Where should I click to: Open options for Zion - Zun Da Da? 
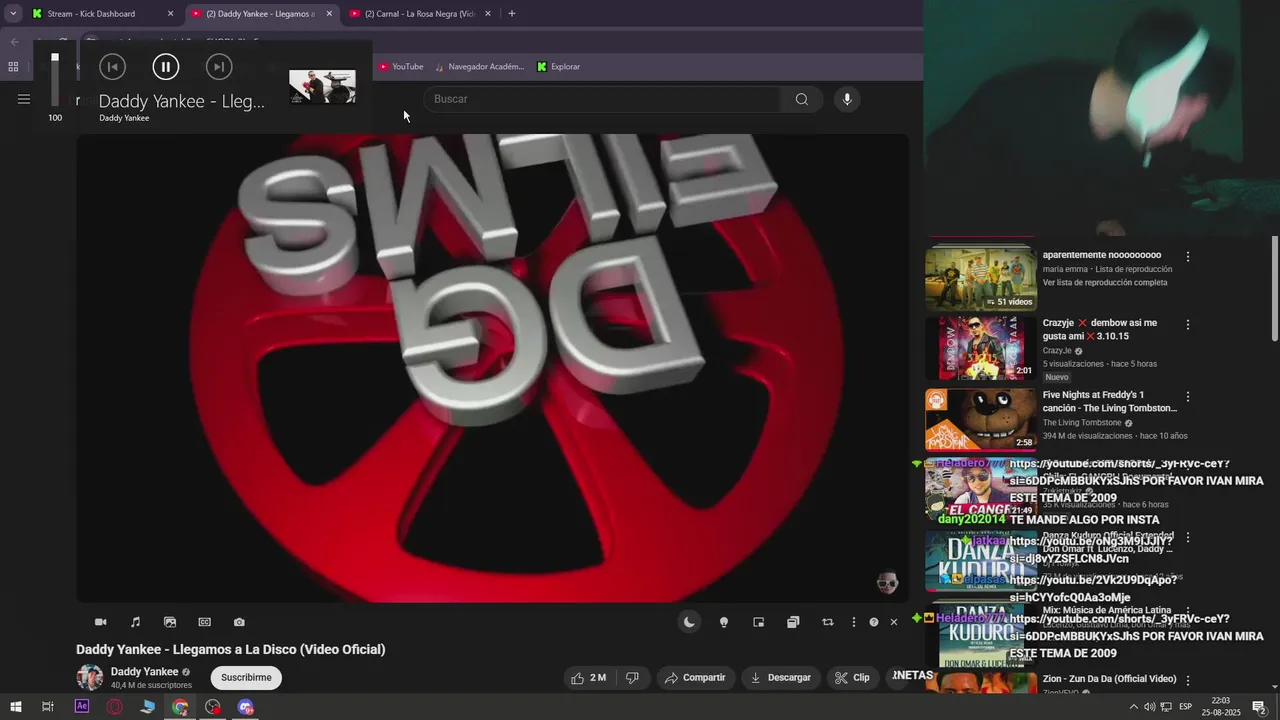[1188, 680]
